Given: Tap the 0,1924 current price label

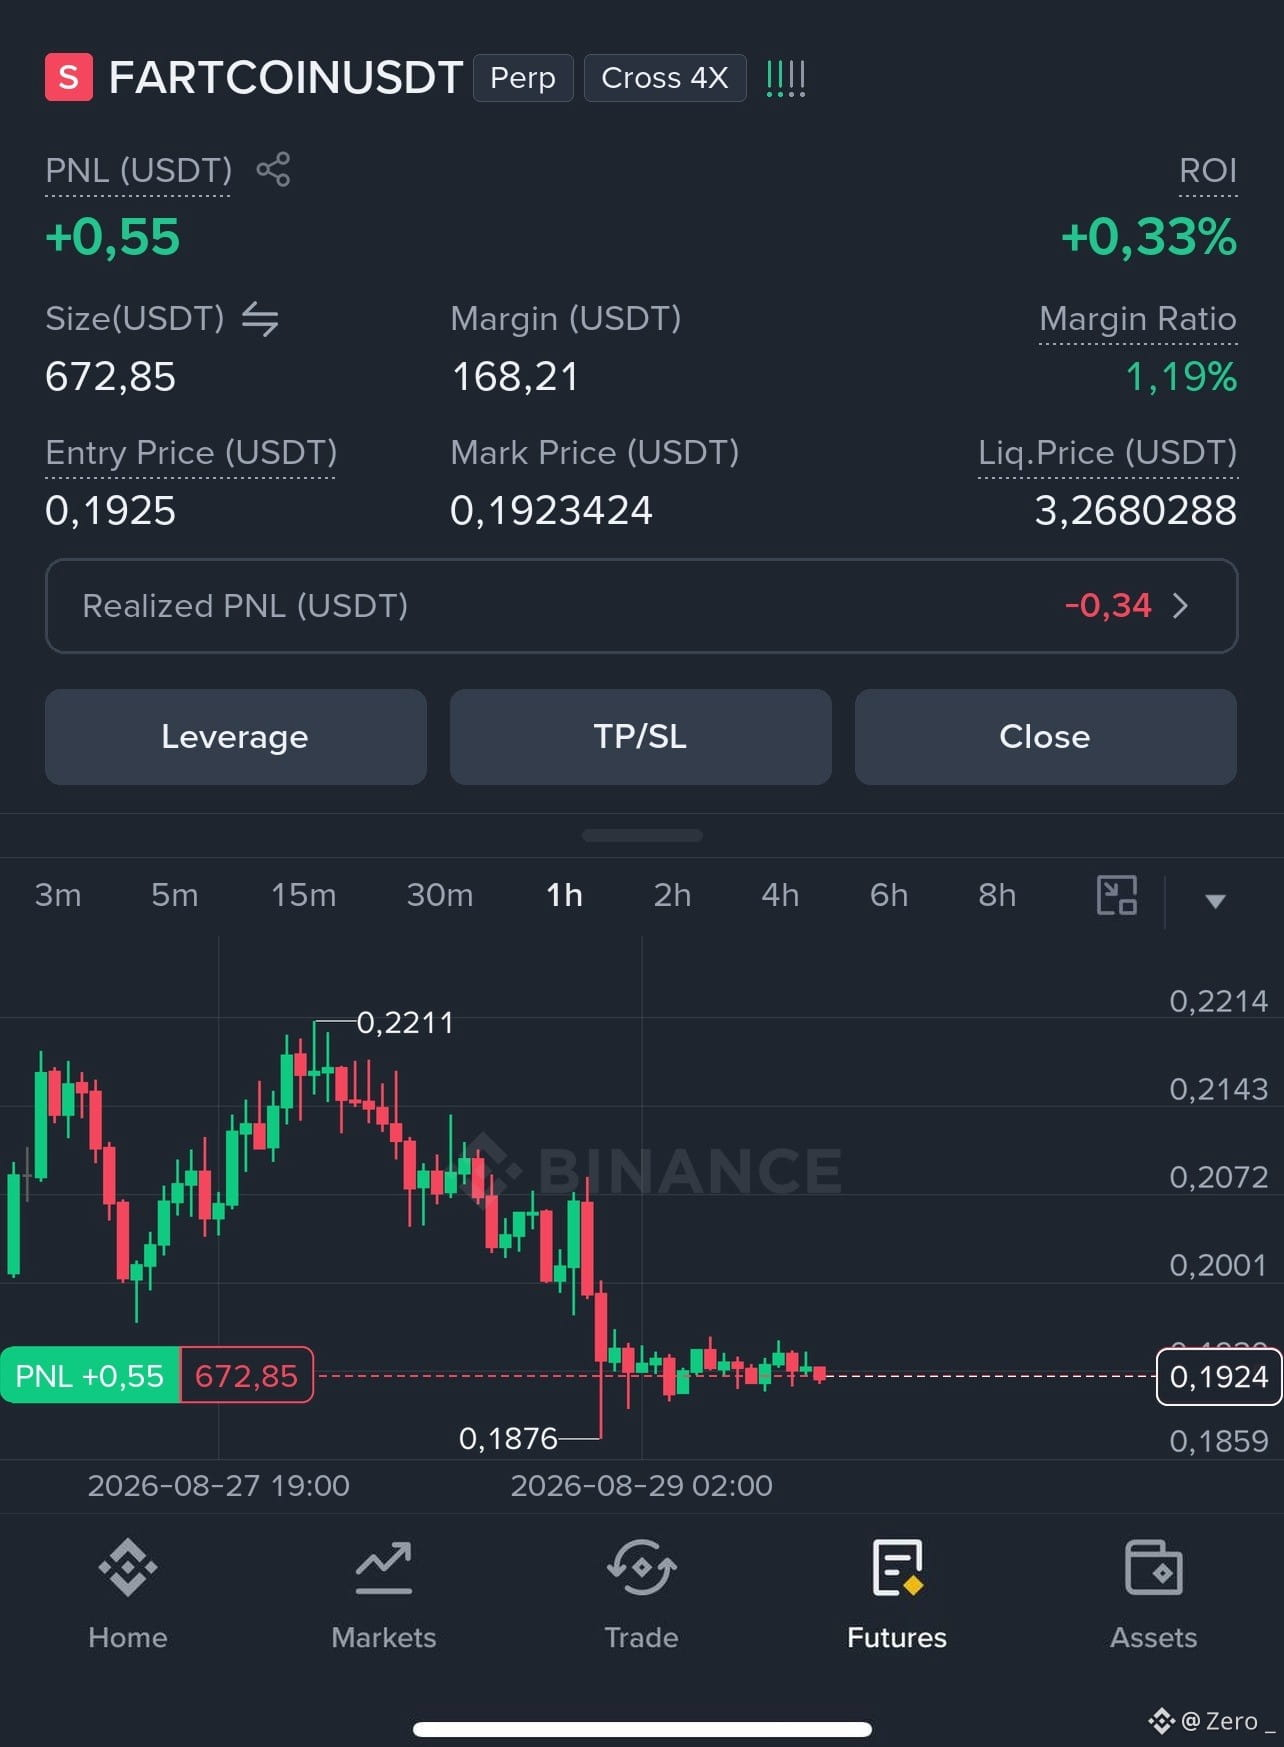Looking at the screenshot, I should pyautogui.click(x=1219, y=1377).
